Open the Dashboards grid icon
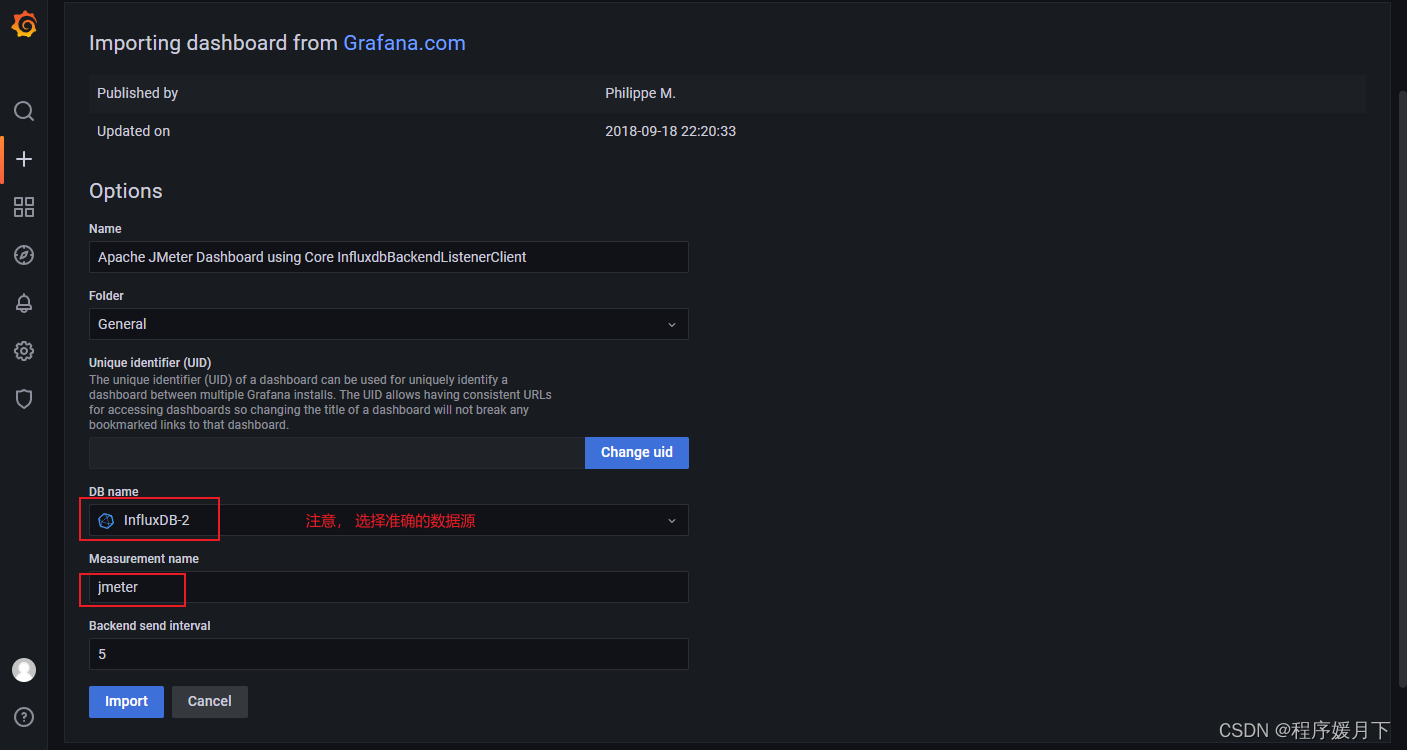1407x750 pixels. (x=24, y=207)
